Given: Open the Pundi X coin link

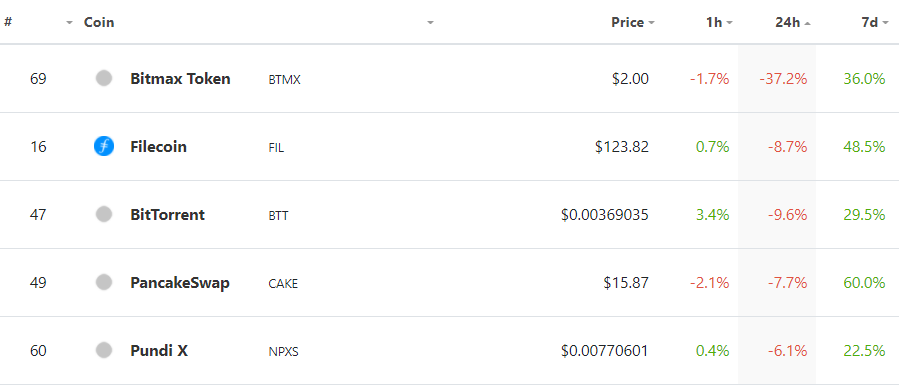Looking at the screenshot, I should 159,350.
